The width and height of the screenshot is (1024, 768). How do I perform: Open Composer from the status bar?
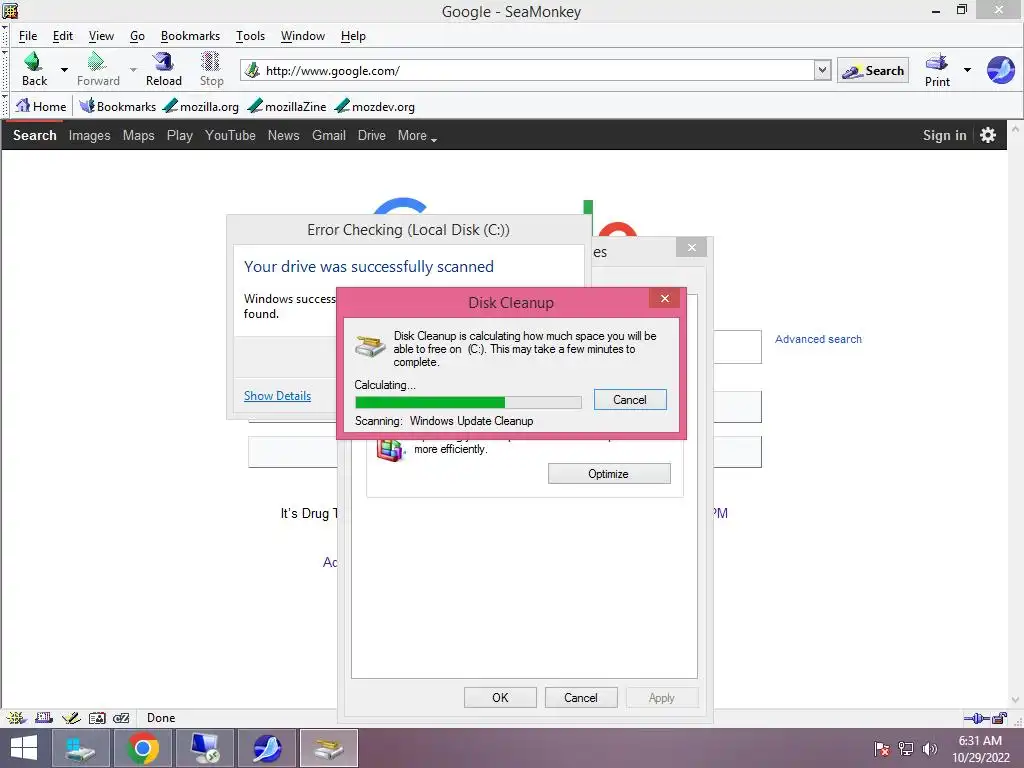(x=71, y=718)
